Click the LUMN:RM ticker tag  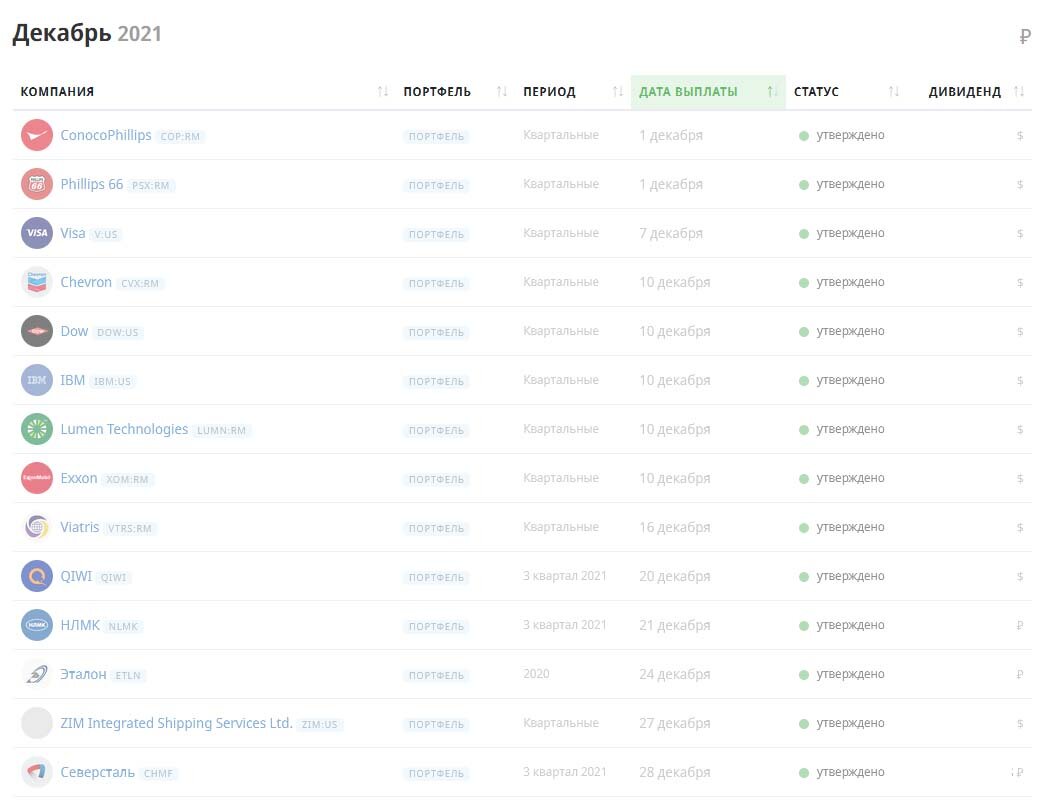[x=221, y=431]
